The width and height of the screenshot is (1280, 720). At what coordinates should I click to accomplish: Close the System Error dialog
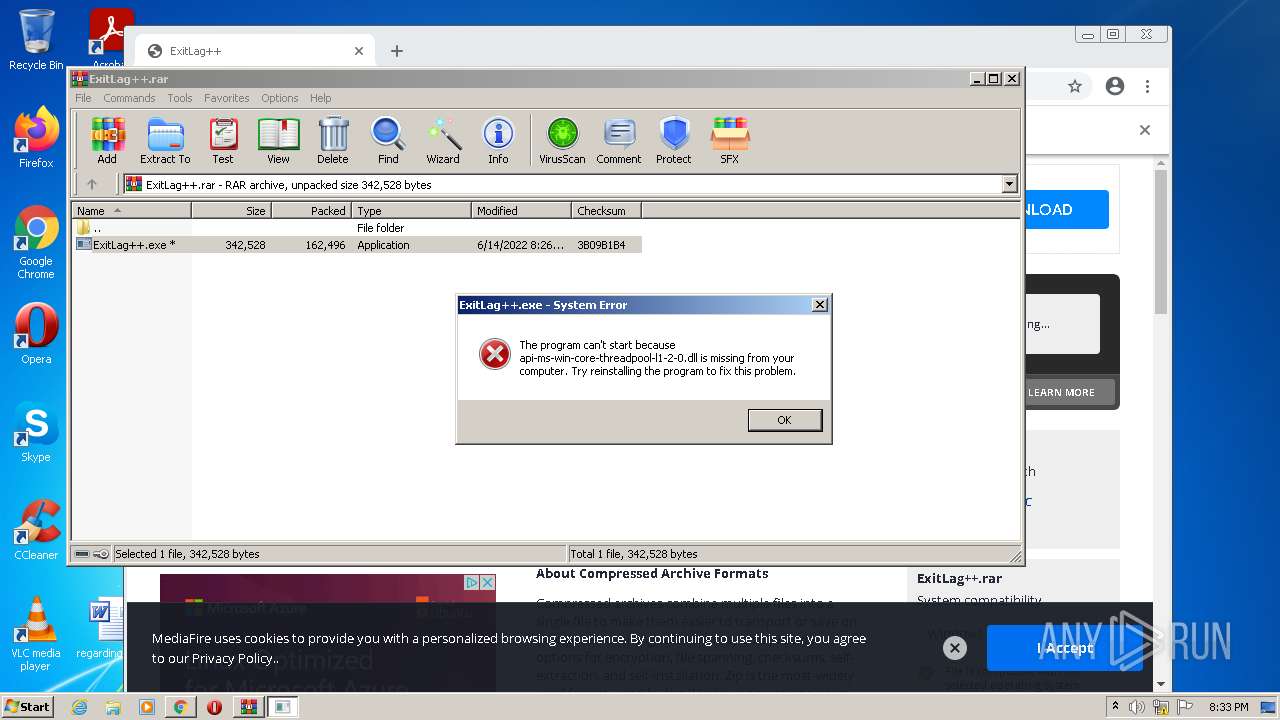pyautogui.click(x=820, y=305)
